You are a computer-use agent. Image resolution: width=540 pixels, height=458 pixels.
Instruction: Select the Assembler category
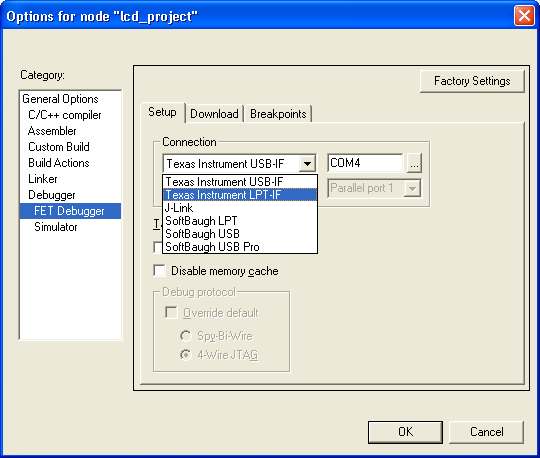pos(52,131)
